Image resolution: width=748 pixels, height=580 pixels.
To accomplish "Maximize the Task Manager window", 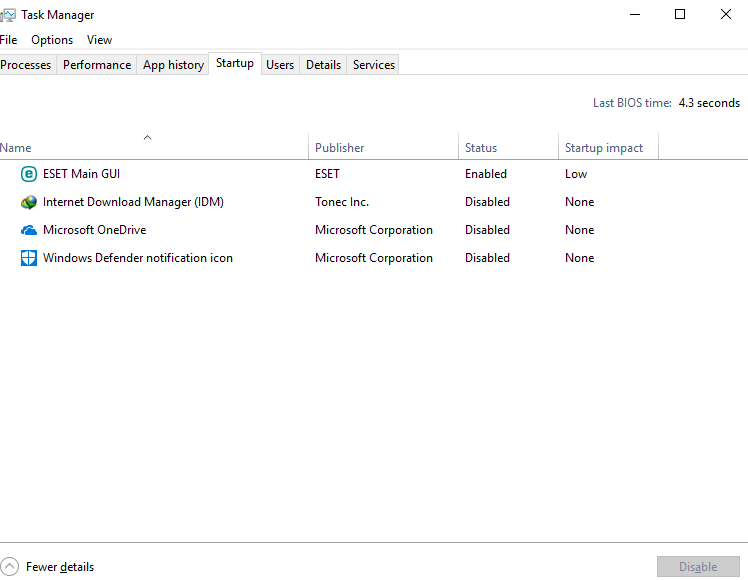I will click(x=680, y=14).
